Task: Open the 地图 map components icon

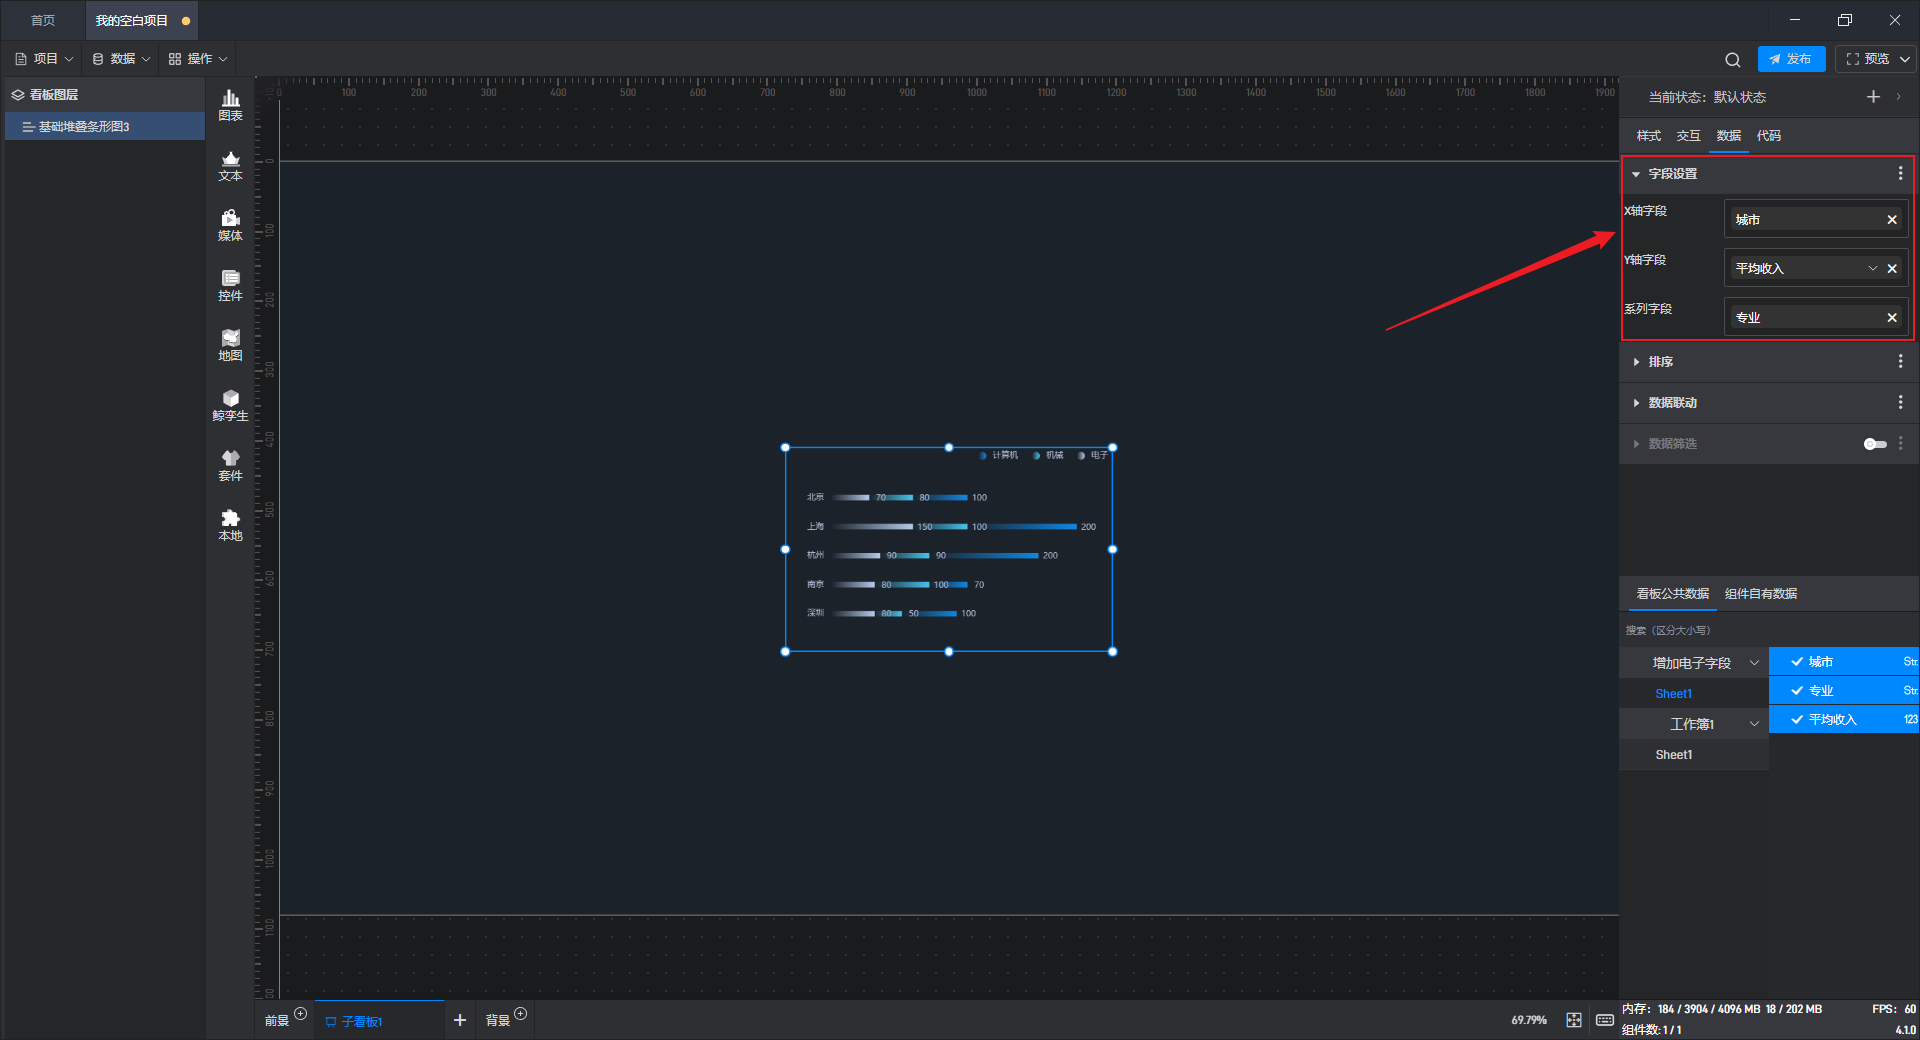Action: click(230, 345)
